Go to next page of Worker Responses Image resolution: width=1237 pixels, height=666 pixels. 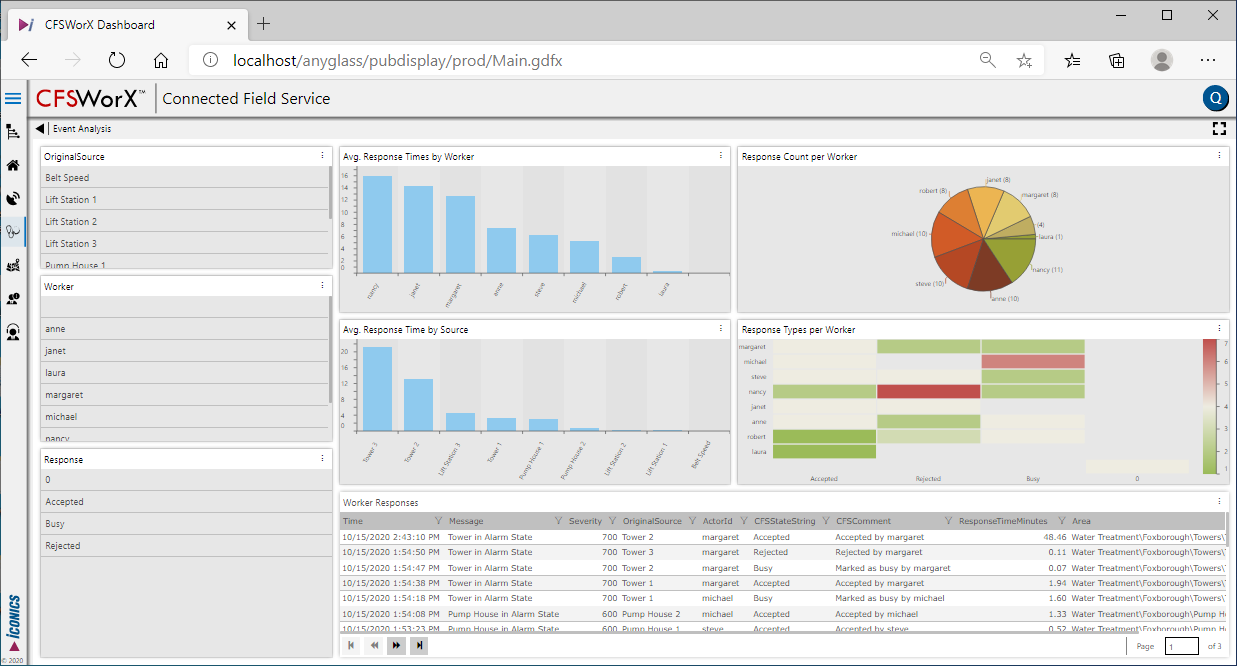click(397, 646)
